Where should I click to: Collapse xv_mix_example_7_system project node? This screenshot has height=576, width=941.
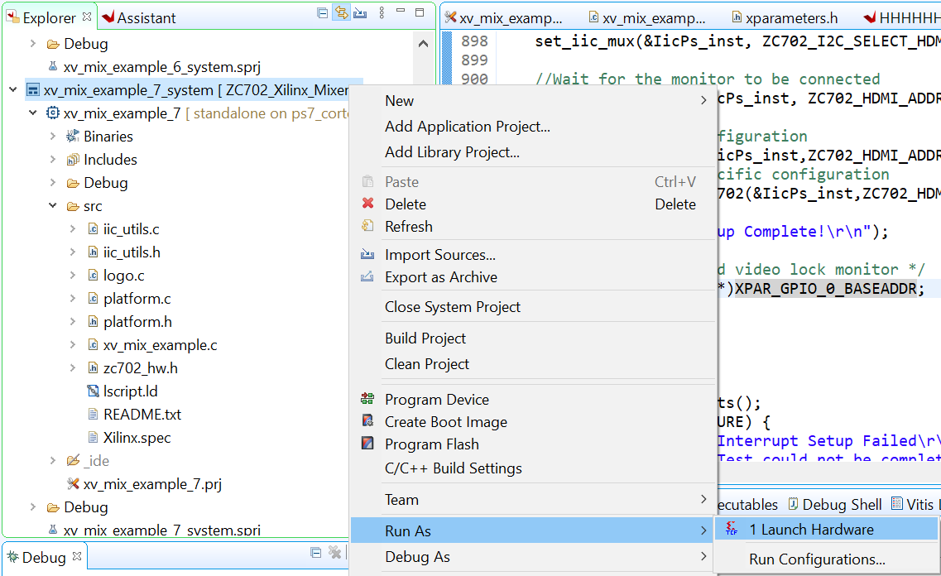[x=13, y=90]
